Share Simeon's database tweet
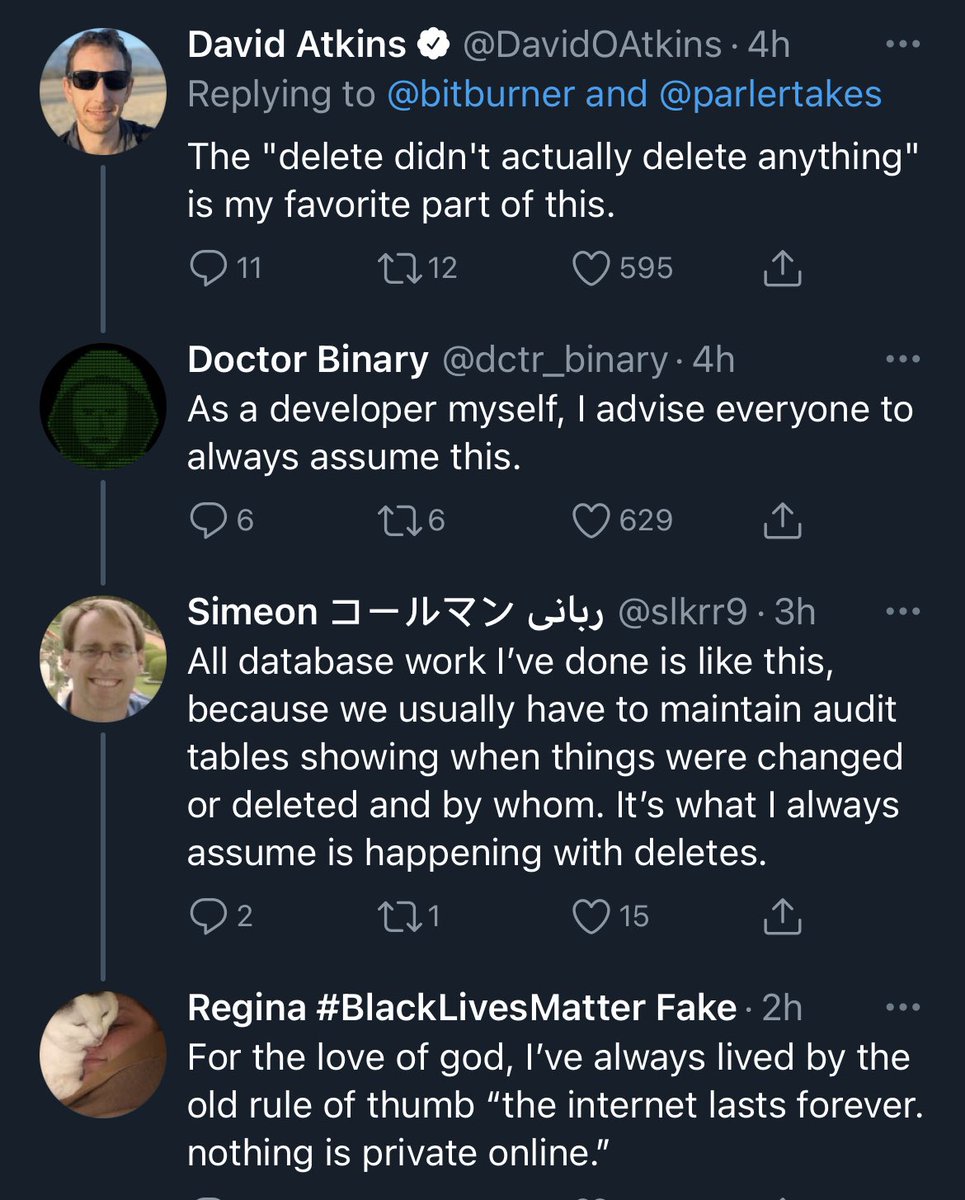 click(783, 915)
